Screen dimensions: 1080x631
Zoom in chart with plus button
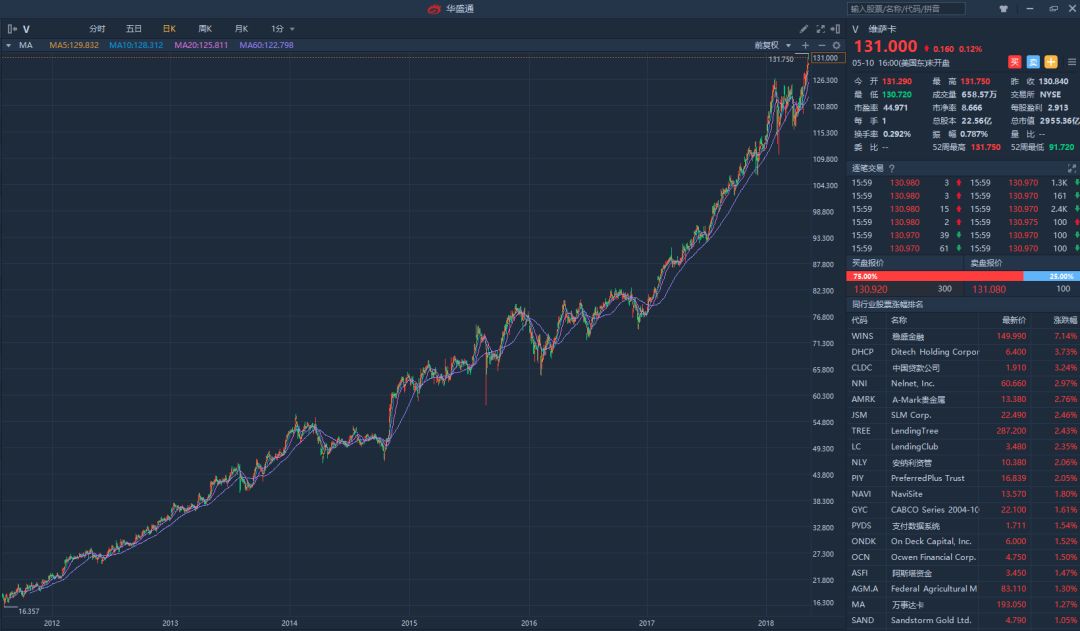coord(806,45)
